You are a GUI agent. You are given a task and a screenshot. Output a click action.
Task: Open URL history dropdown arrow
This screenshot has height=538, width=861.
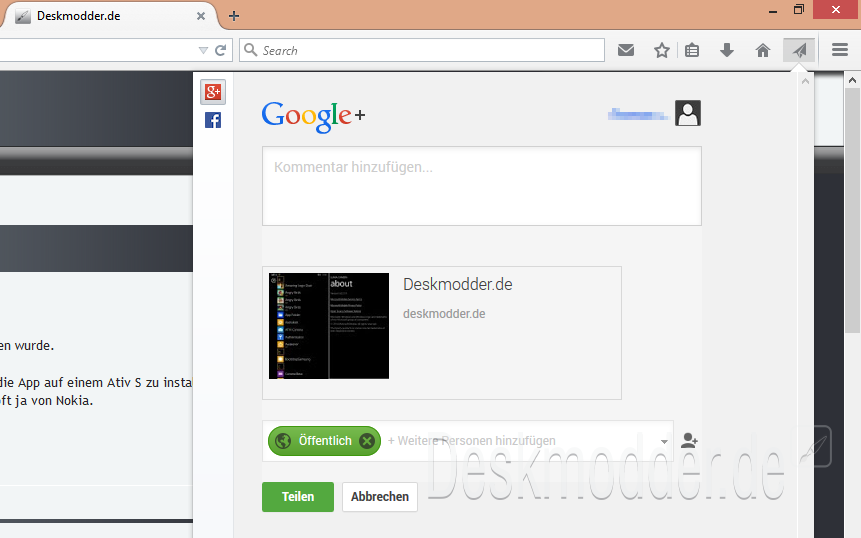tap(203, 51)
